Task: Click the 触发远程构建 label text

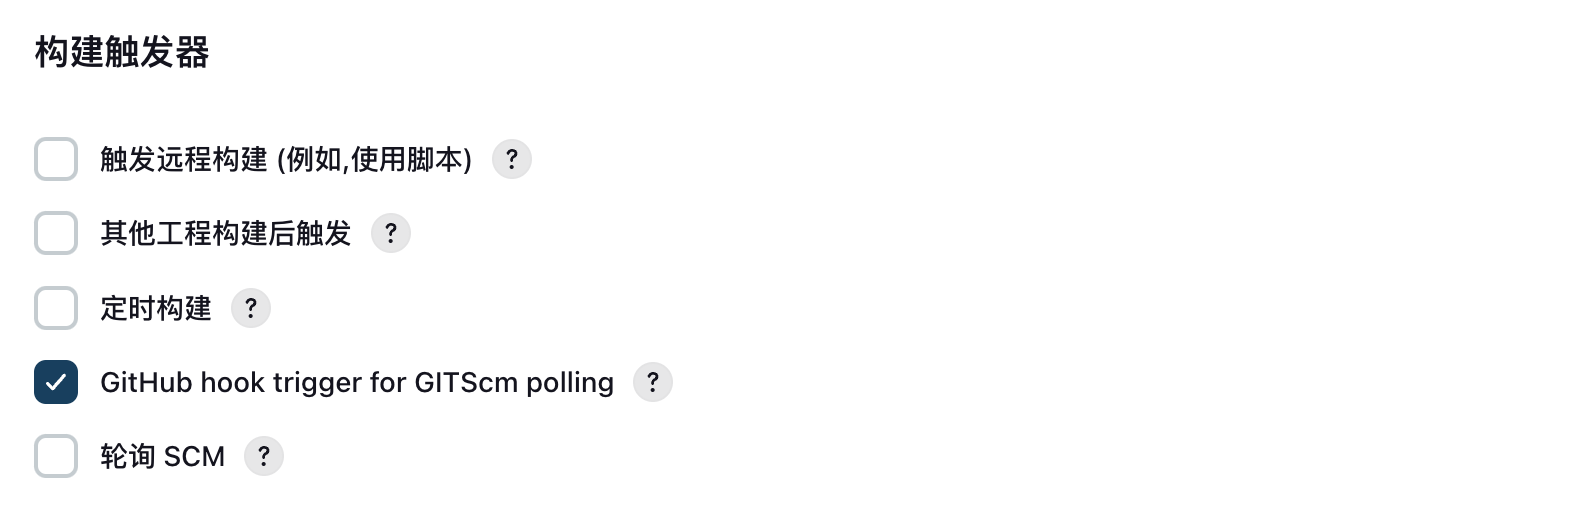Action: (x=184, y=159)
